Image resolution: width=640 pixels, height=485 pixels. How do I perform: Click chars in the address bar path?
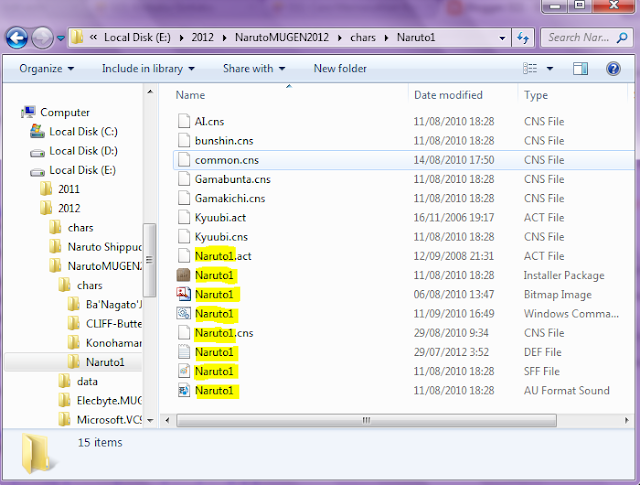coord(362,38)
